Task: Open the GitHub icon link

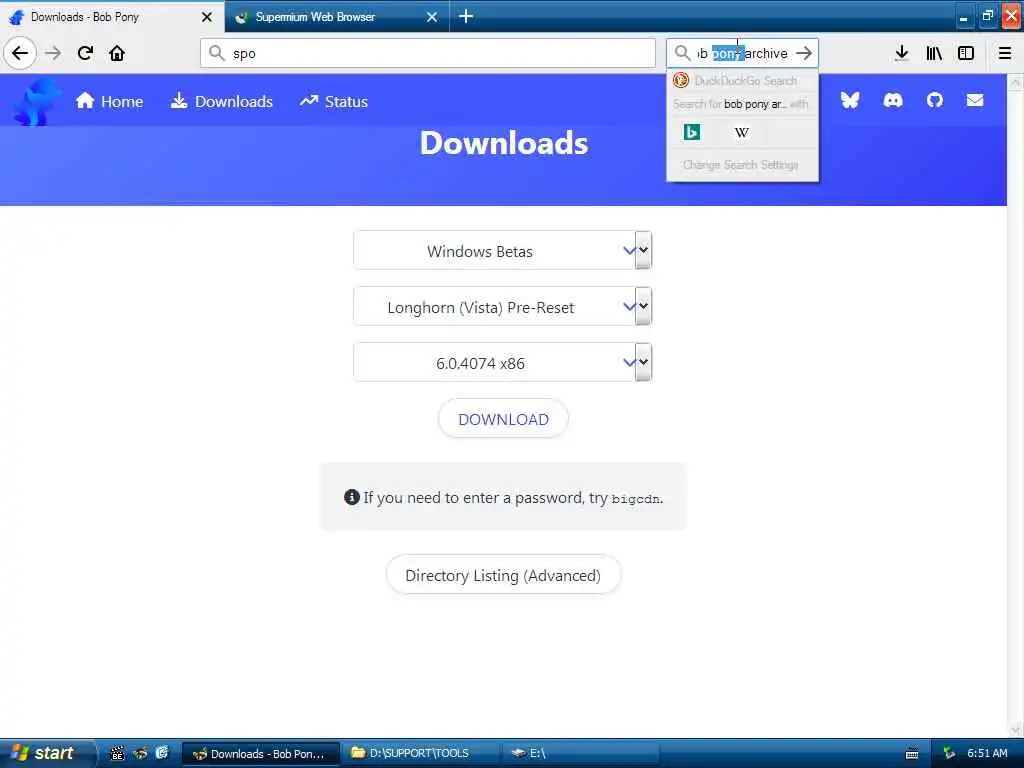Action: [935, 100]
